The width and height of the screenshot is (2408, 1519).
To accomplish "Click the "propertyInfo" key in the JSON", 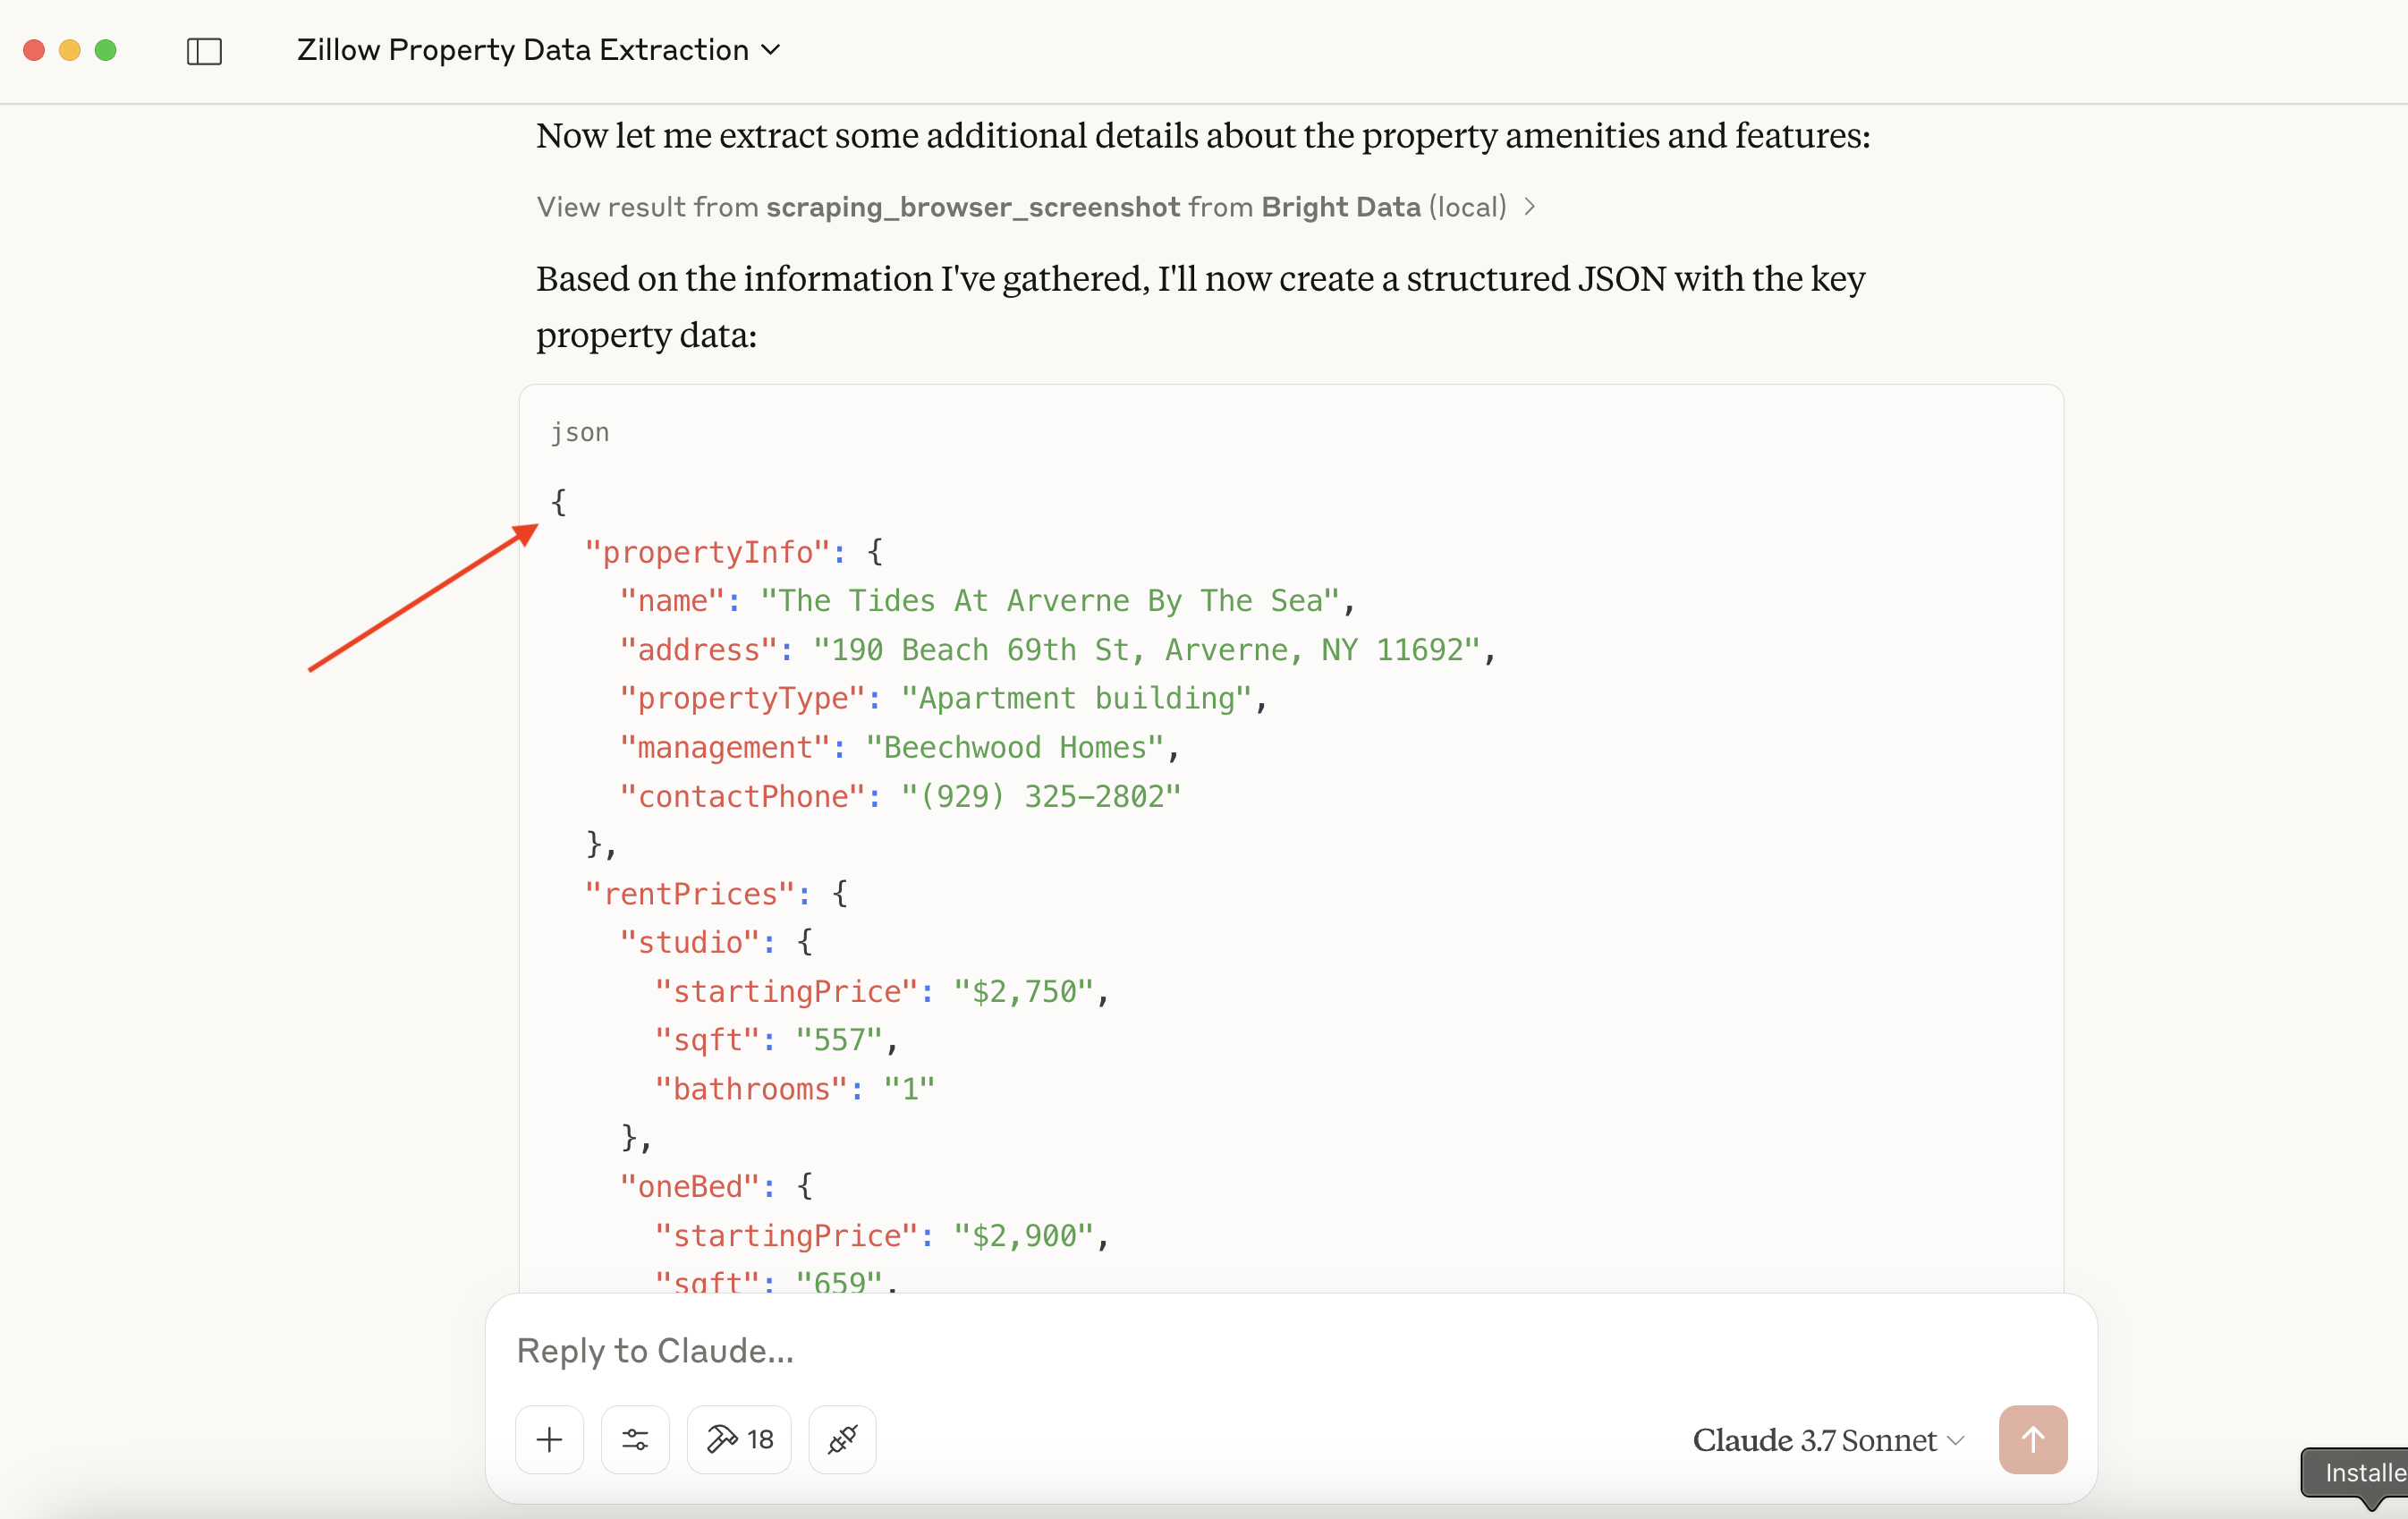I will point(707,552).
